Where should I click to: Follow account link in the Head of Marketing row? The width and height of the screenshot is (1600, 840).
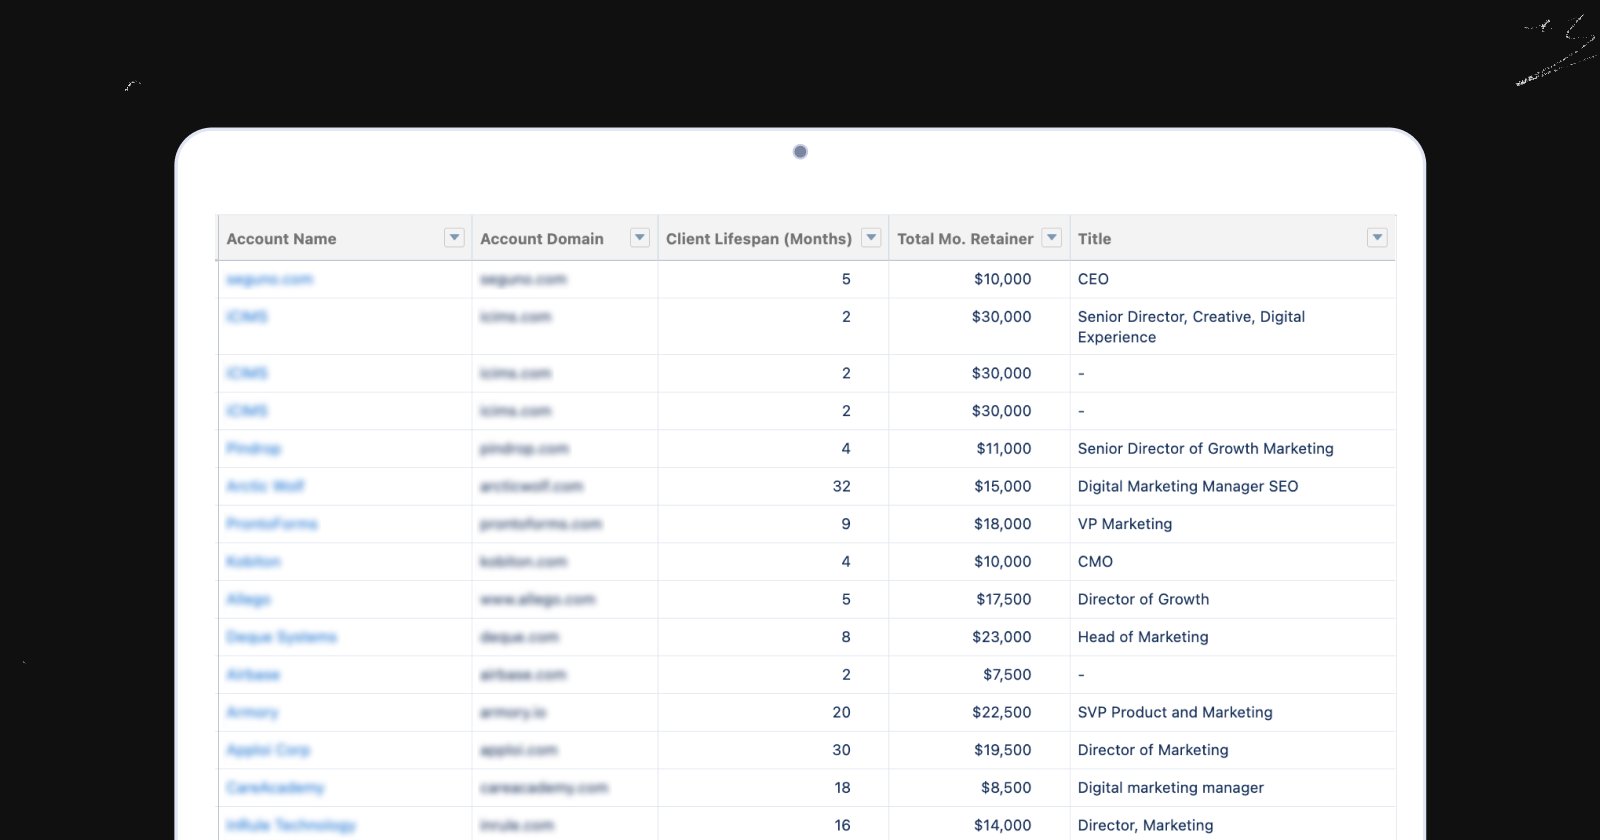click(282, 637)
